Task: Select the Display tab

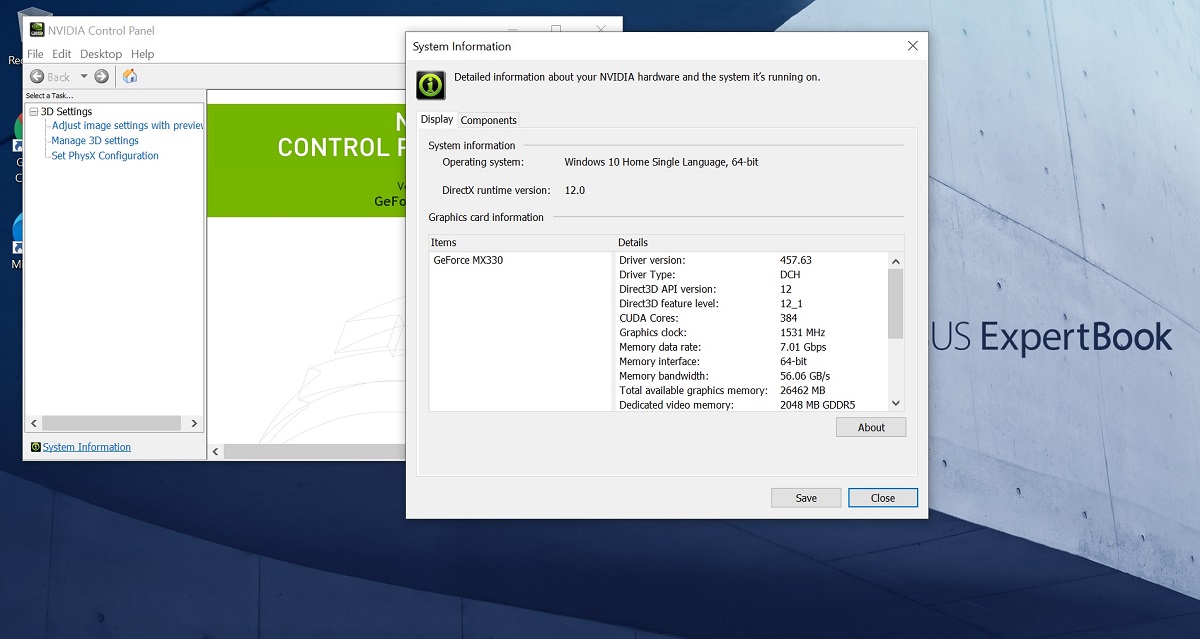Action: coord(436,119)
